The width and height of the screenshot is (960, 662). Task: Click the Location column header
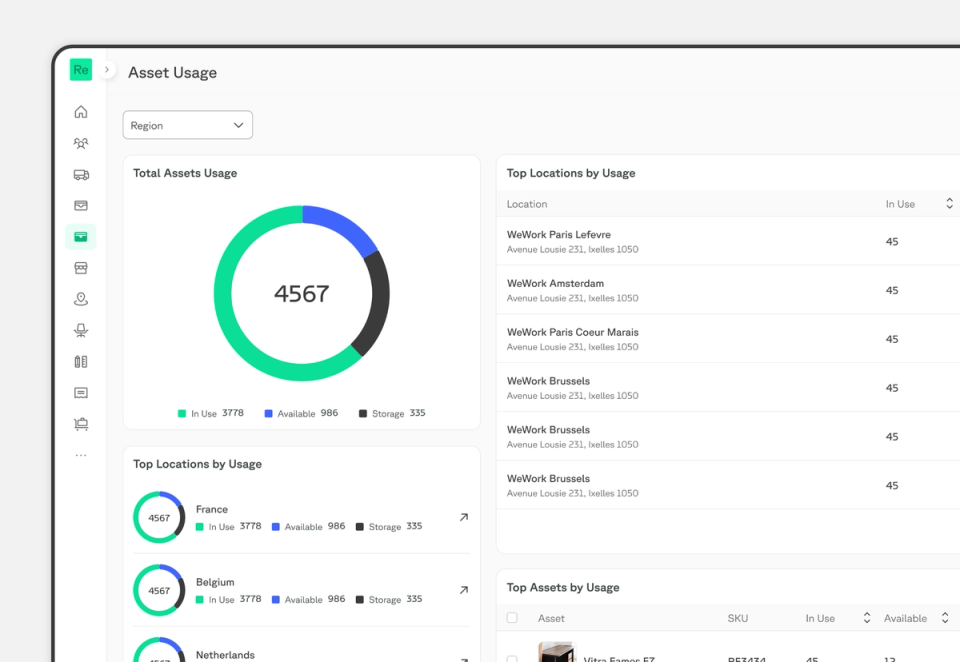[527, 204]
